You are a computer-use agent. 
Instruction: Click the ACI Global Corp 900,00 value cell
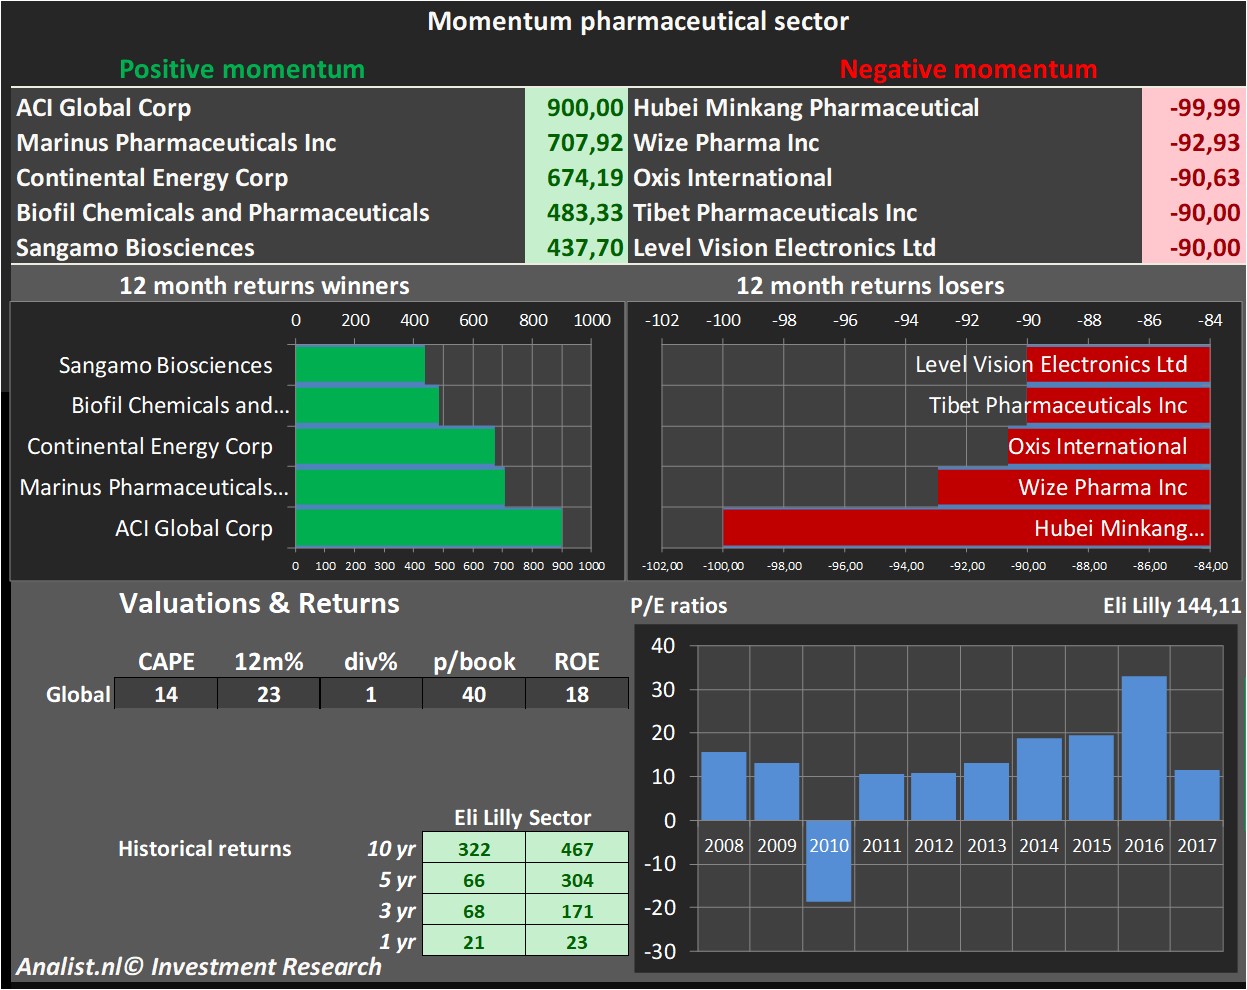(x=576, y=108)
